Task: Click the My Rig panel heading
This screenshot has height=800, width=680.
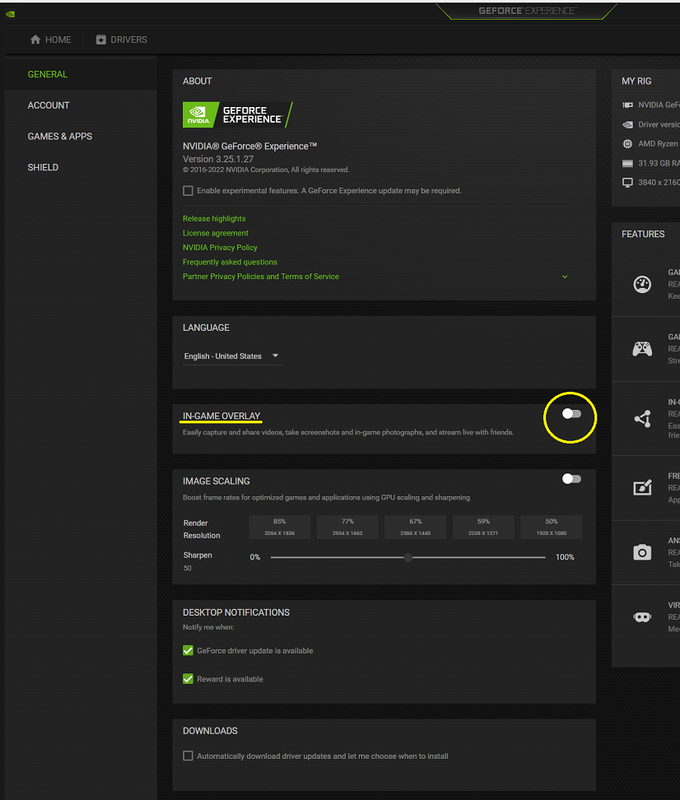Action: click(x=636, y=81)
